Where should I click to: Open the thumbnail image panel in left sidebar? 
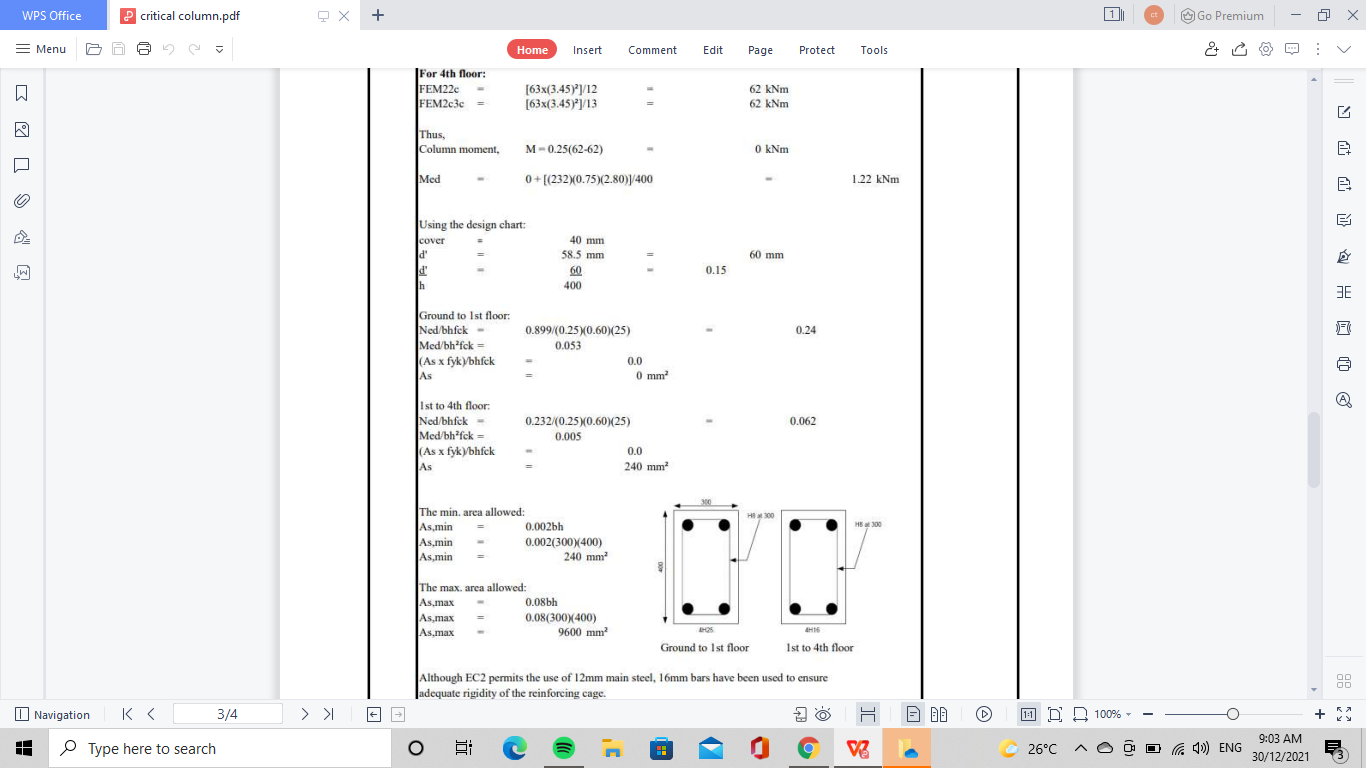21,129
